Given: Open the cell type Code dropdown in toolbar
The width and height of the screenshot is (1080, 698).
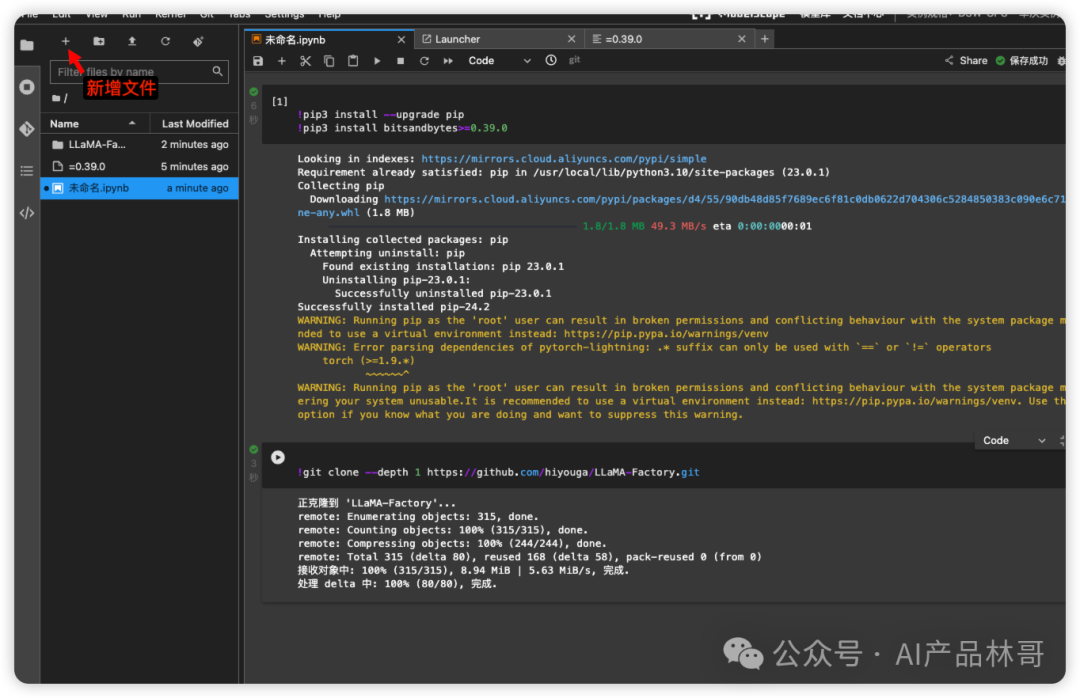Looking at the screenshot, I should (499, 61).
